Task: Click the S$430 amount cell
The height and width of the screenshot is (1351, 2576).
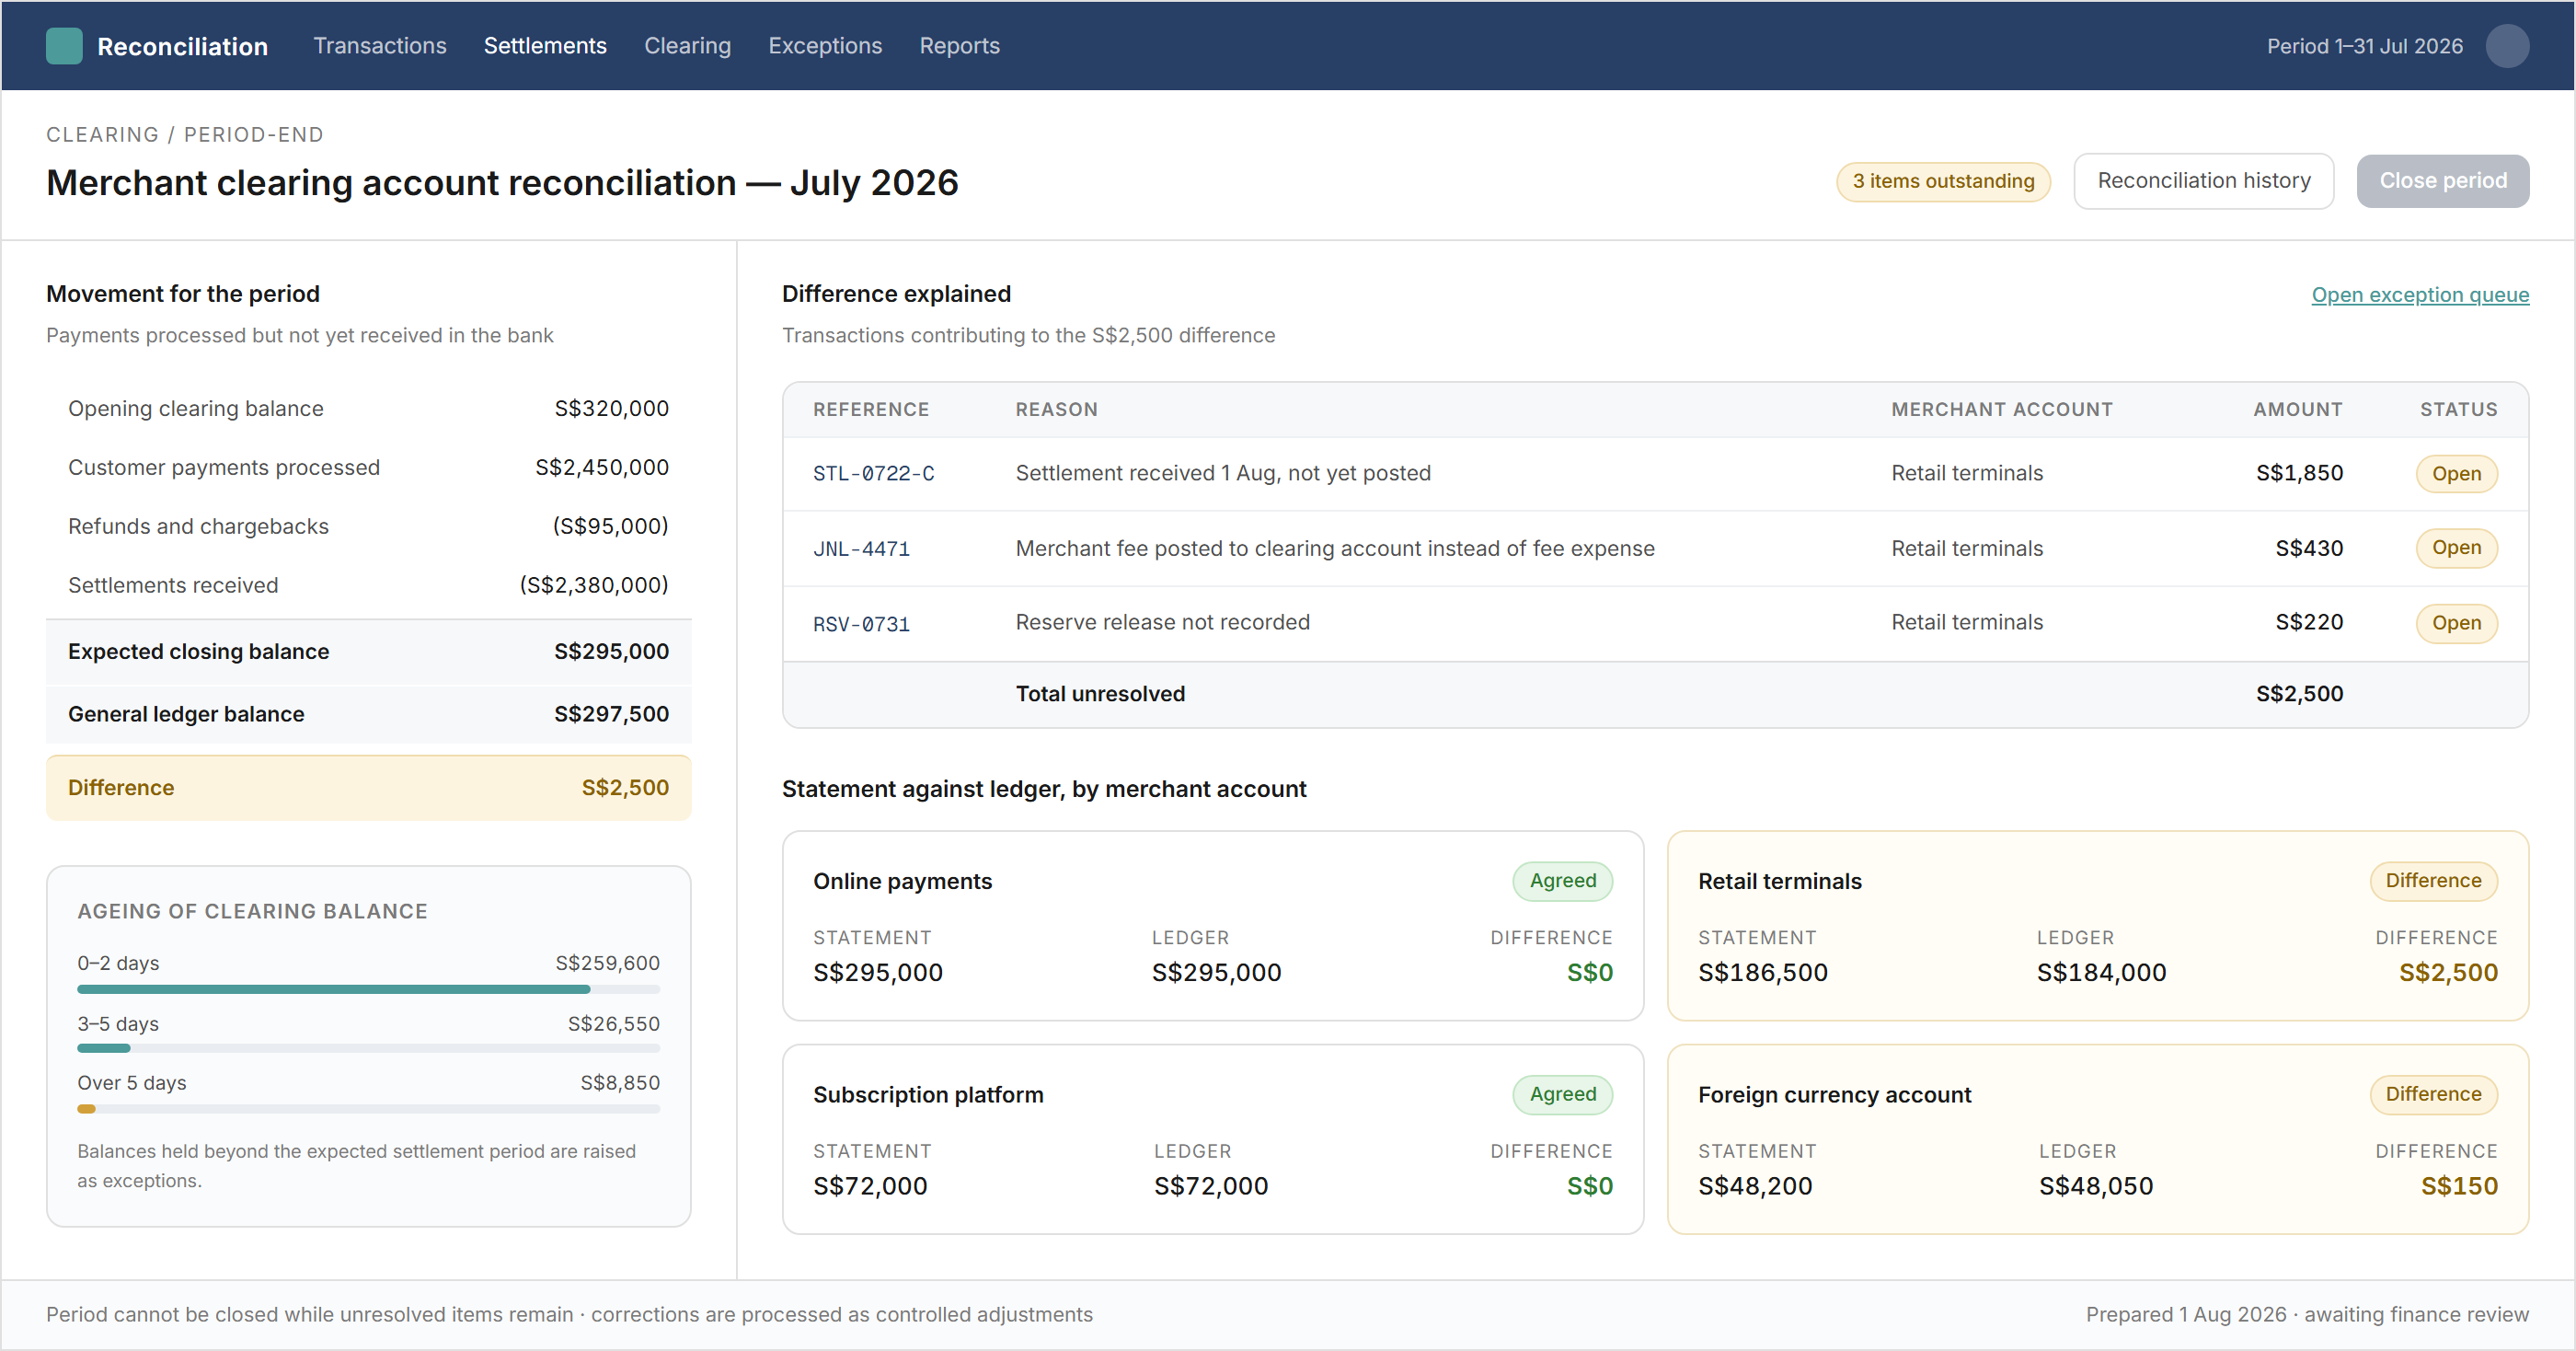Action: 2308,548
